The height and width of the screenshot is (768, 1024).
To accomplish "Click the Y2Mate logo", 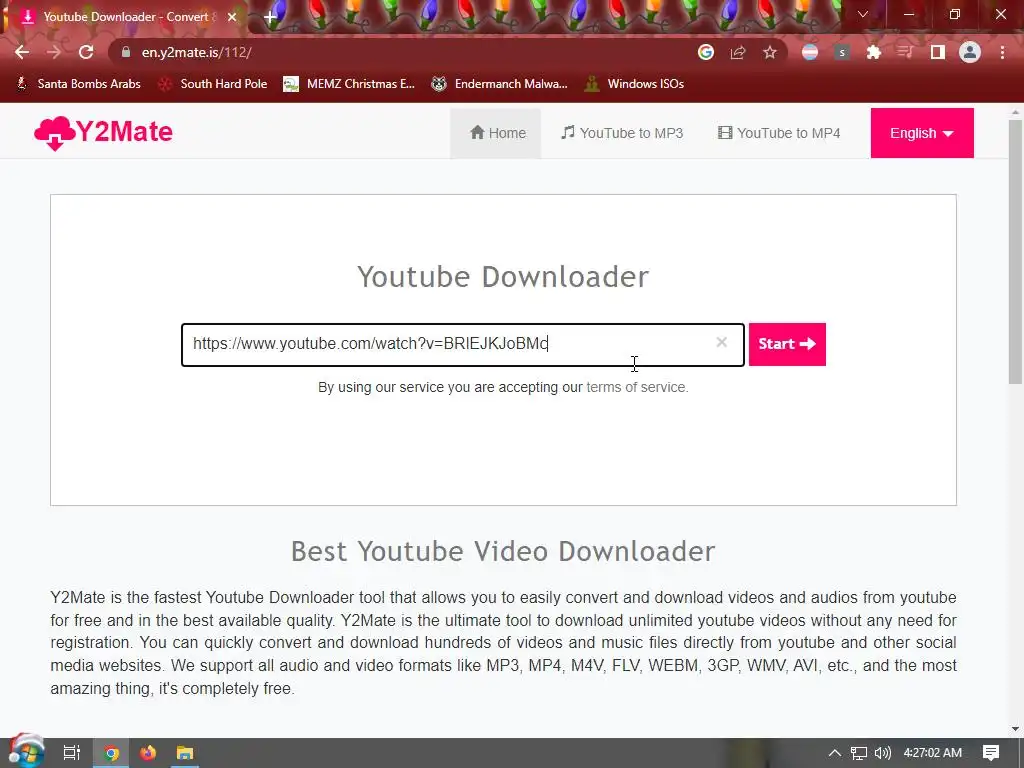I will click(x=103, y=133).
